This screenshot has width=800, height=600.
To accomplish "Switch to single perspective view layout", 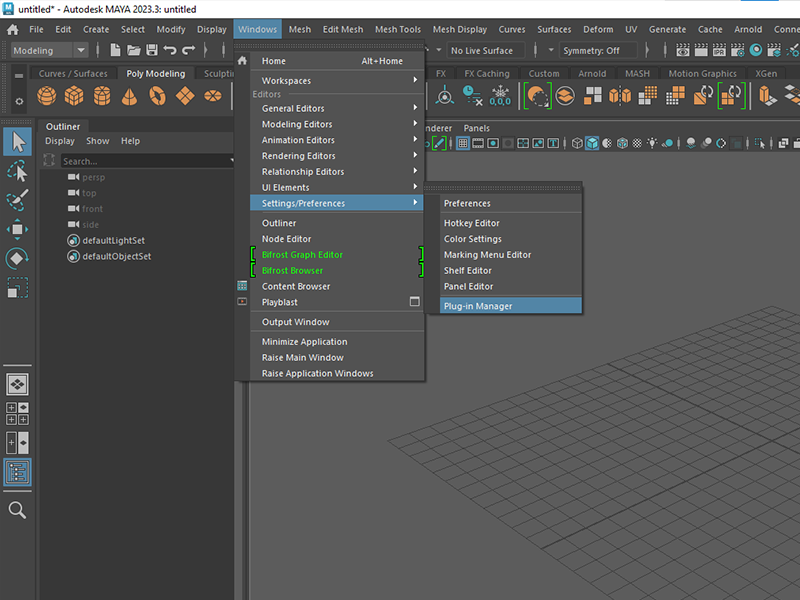I will pyautogui.click(x=18, y=384).
